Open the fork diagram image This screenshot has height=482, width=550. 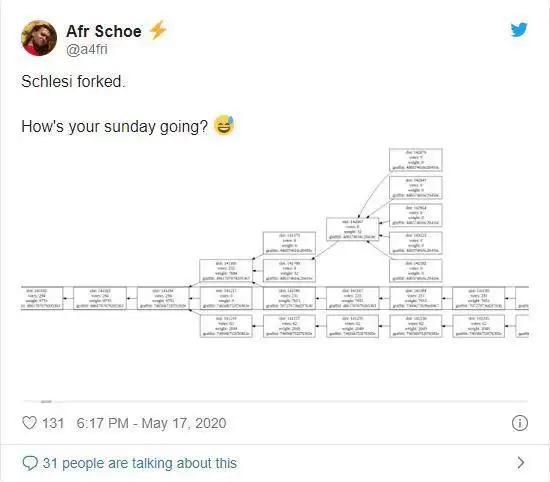coord(275,244)
